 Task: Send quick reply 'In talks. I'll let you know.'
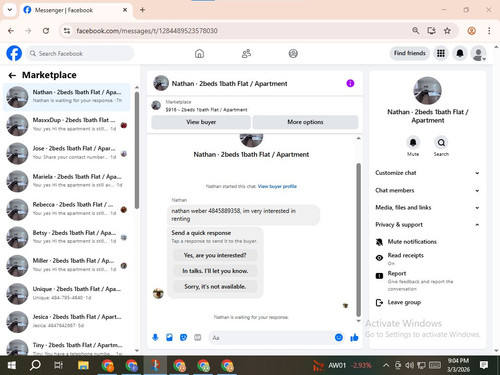tap(215, 271)
